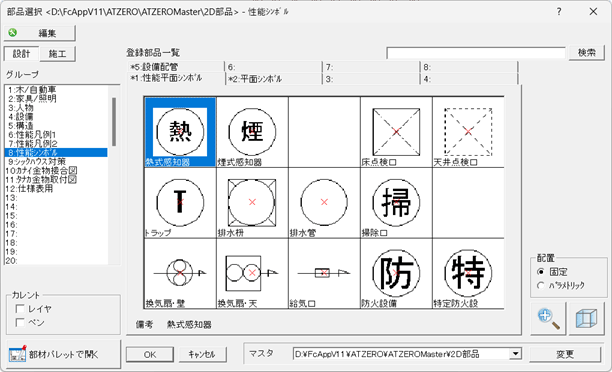Open the *2:平面シンボル tab
Image resolution: width=612 pixels, height=372 pixels.
coord(274,79)
